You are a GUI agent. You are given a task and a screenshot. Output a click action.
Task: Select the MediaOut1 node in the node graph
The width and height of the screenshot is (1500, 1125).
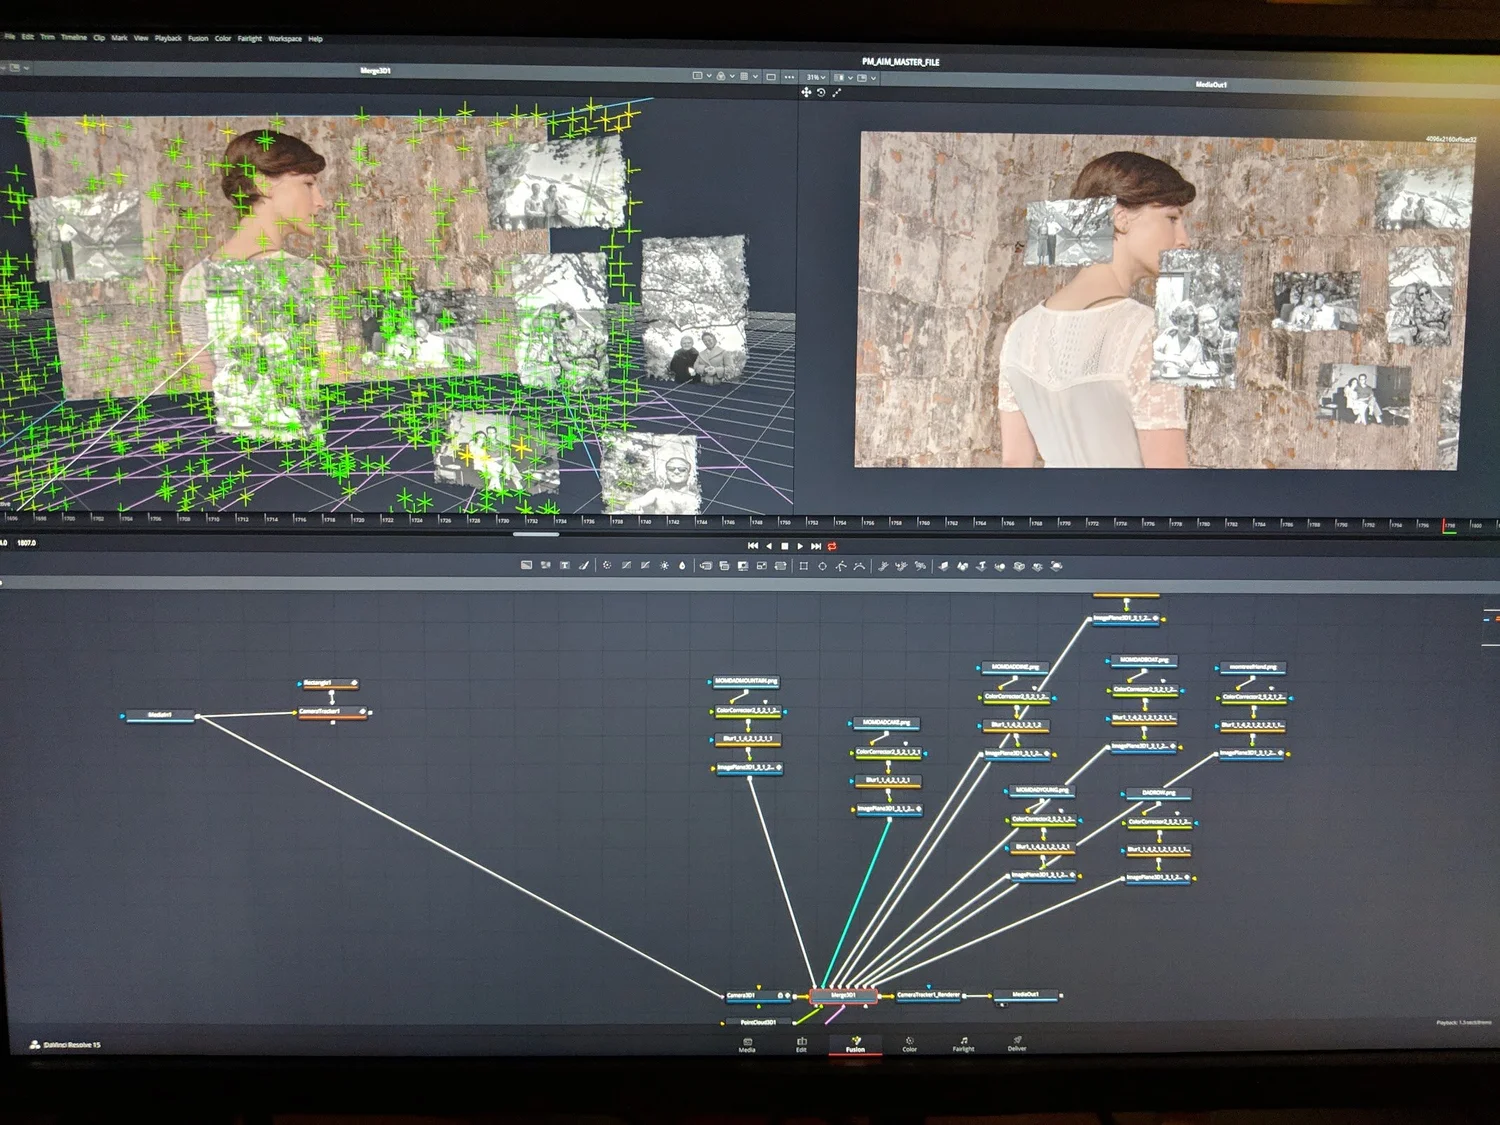tap(1026, 995)
